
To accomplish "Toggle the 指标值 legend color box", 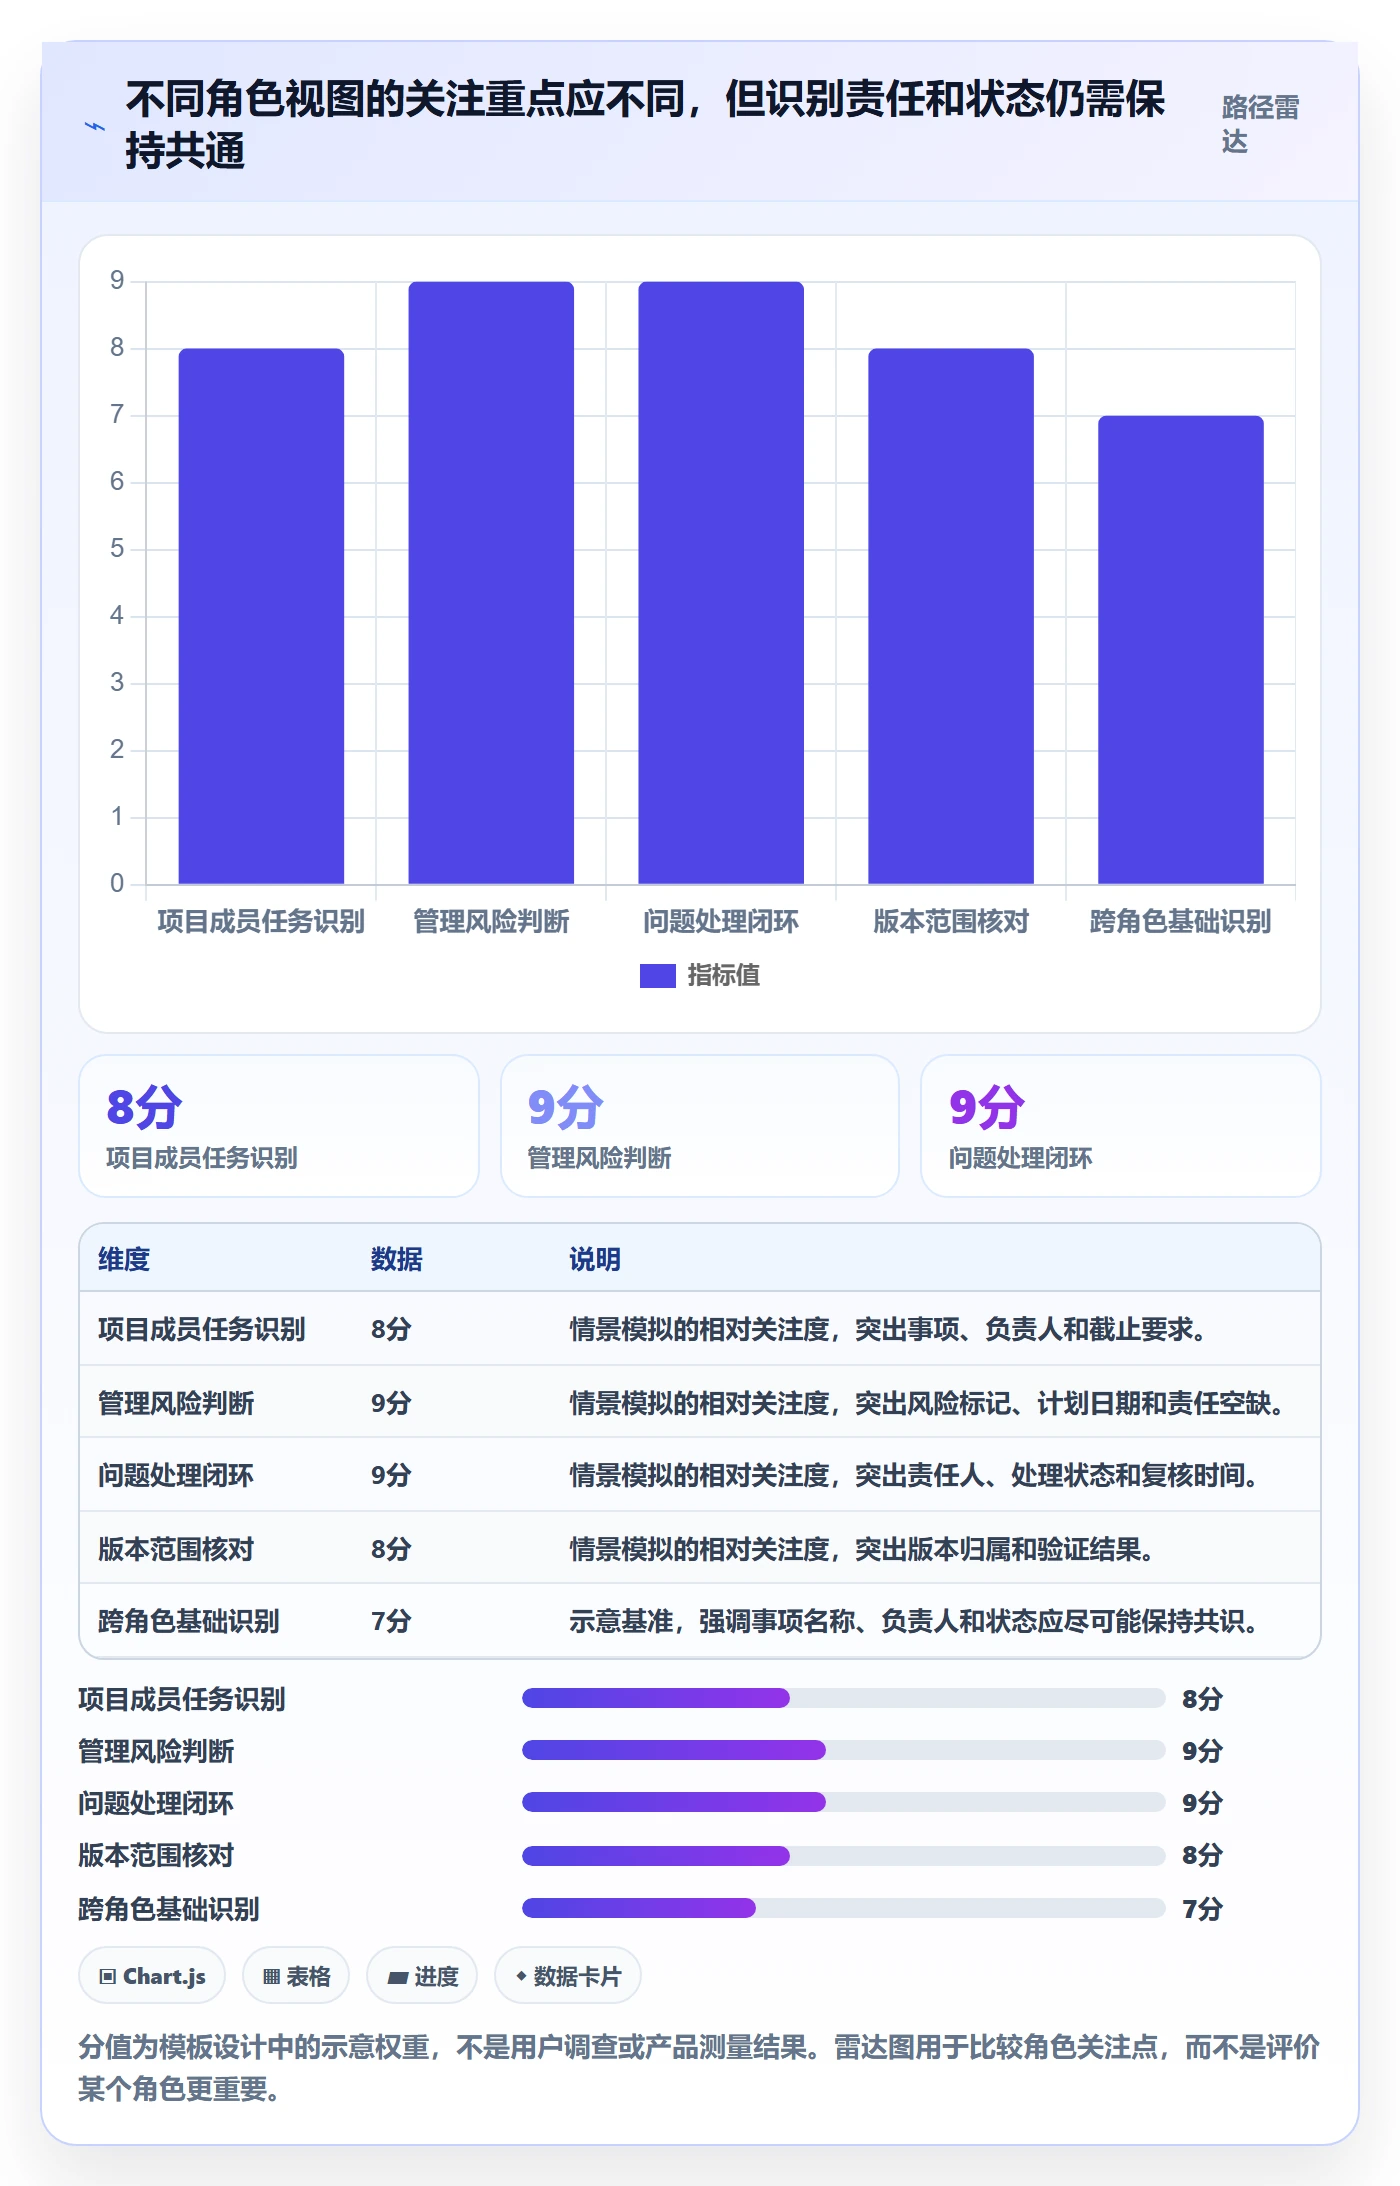I will tap(657, 975).
